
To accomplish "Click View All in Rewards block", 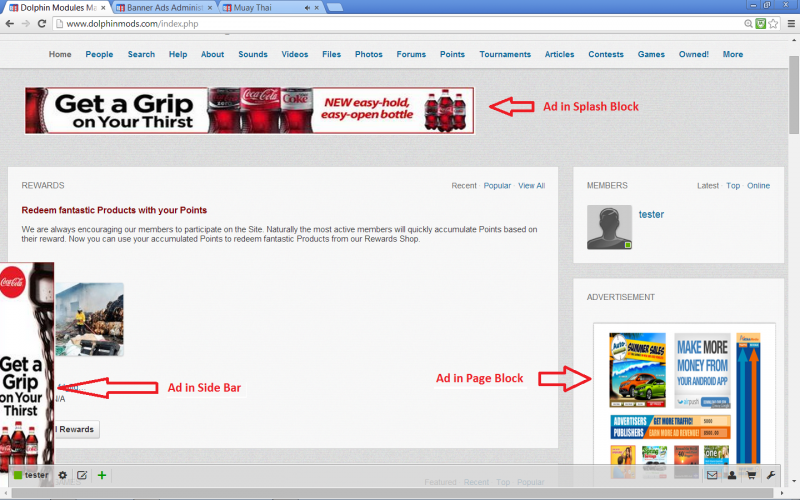I will tap(532, 186).
